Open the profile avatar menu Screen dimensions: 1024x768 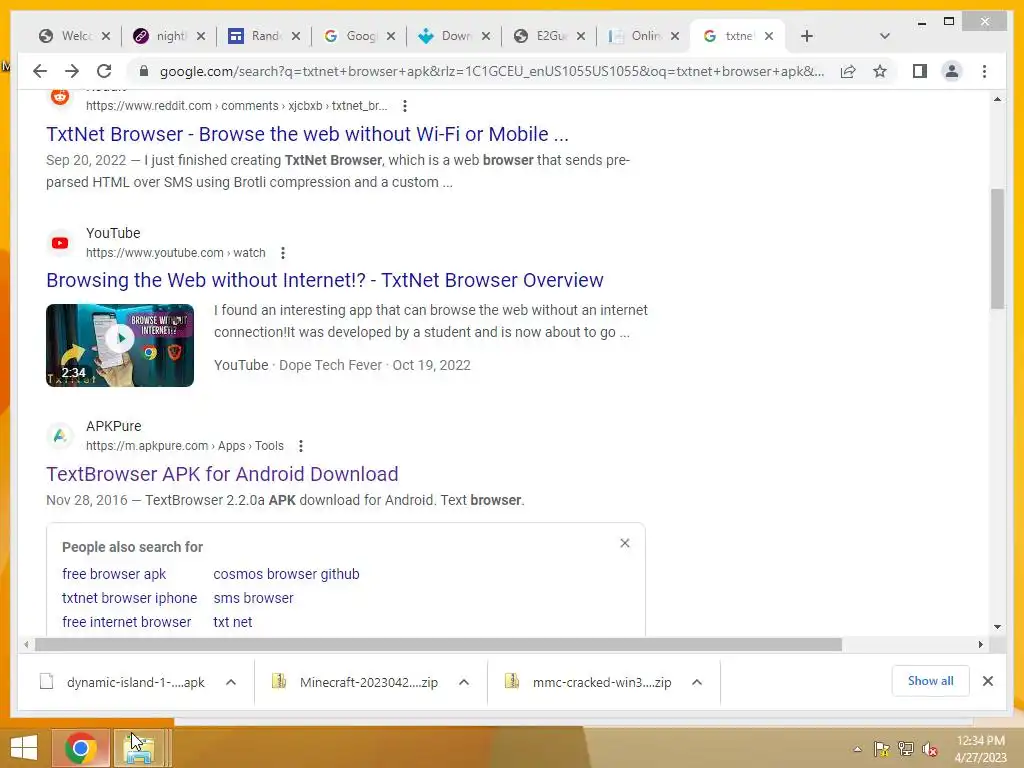coord(952,71)
